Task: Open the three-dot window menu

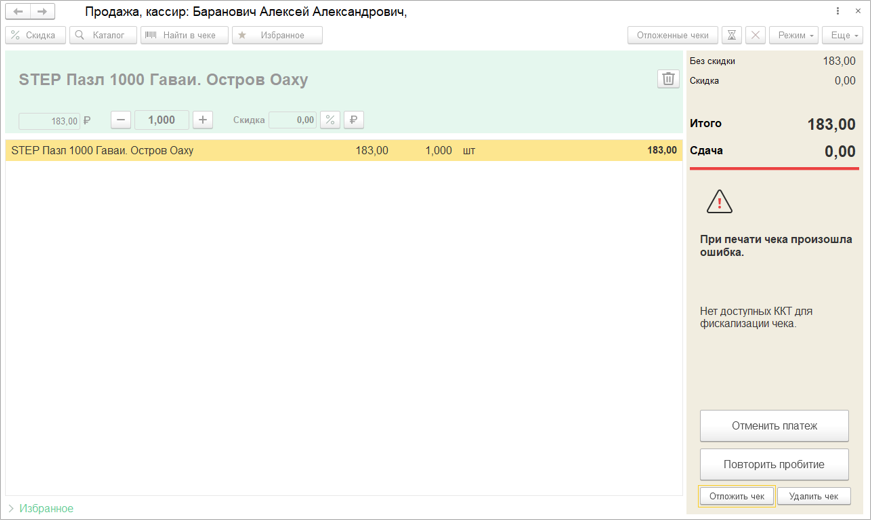Action: coord(838,11)
